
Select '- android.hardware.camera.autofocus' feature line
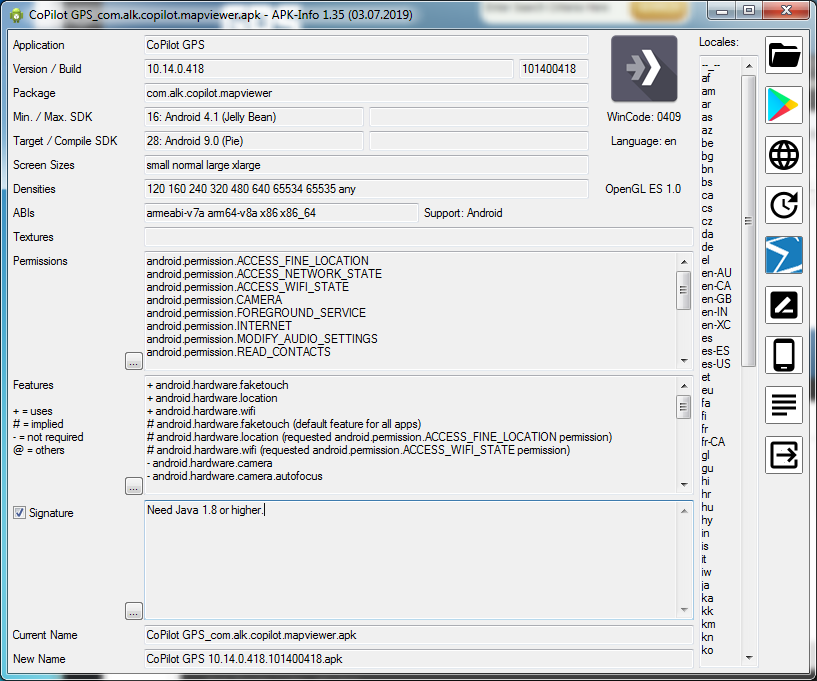point(234,476)
